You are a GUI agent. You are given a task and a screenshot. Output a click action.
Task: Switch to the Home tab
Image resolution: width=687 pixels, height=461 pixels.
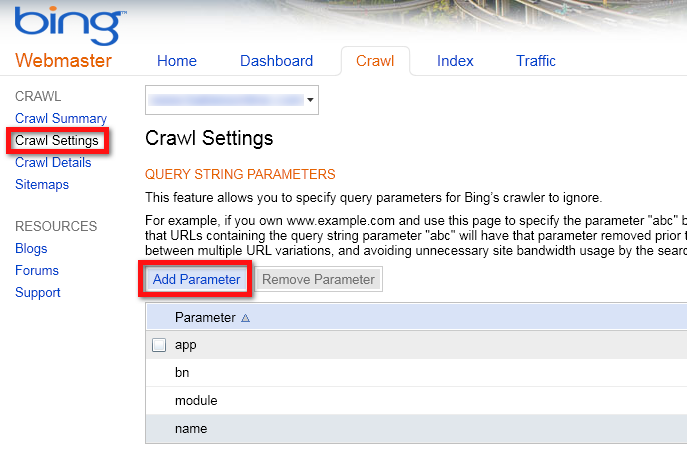coord(177,61)
